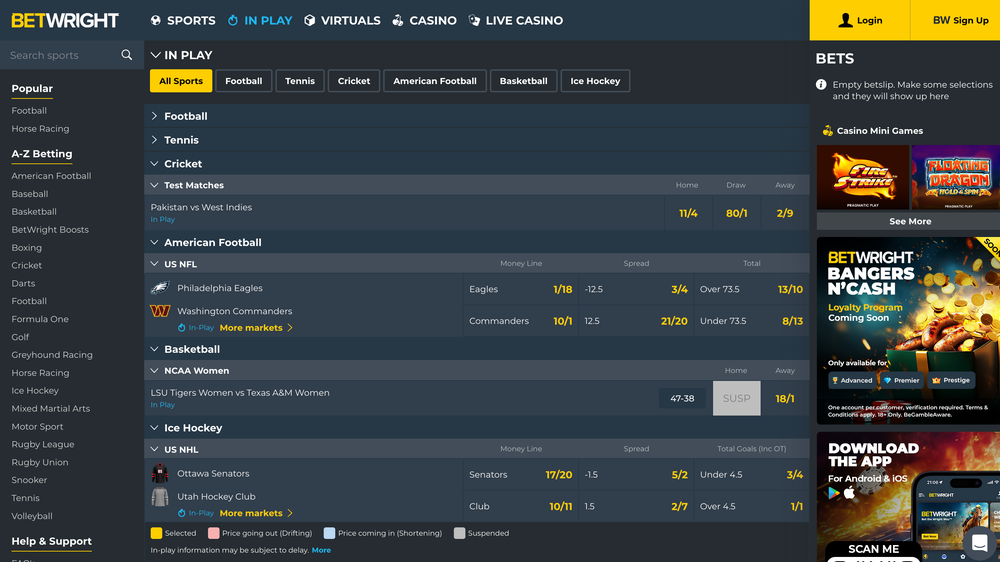Click Google Play store icon in app banner
This screenshot has width=1000, height=562.
(x=834, y=493)
